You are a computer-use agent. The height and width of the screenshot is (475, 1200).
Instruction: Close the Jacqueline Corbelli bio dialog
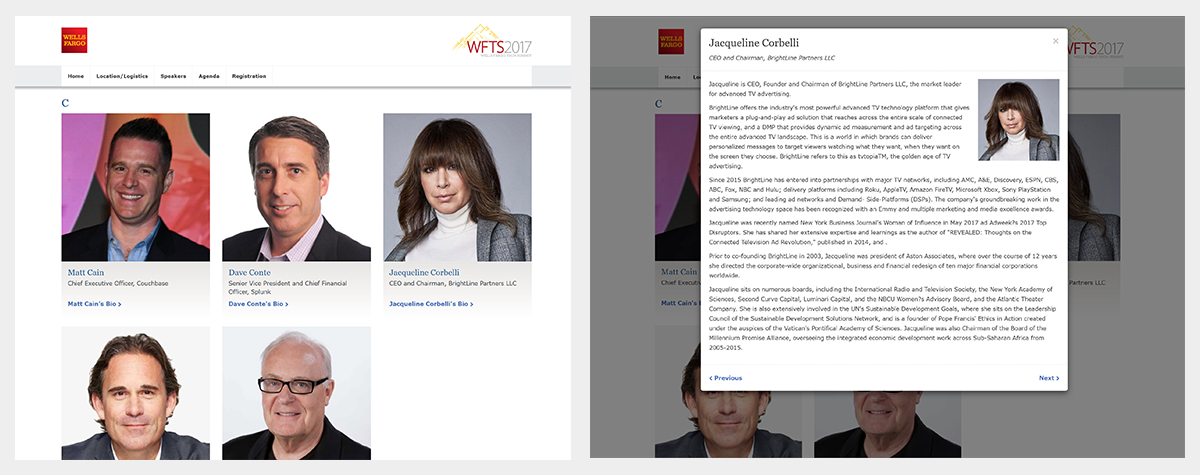[x=1055, y=41]
